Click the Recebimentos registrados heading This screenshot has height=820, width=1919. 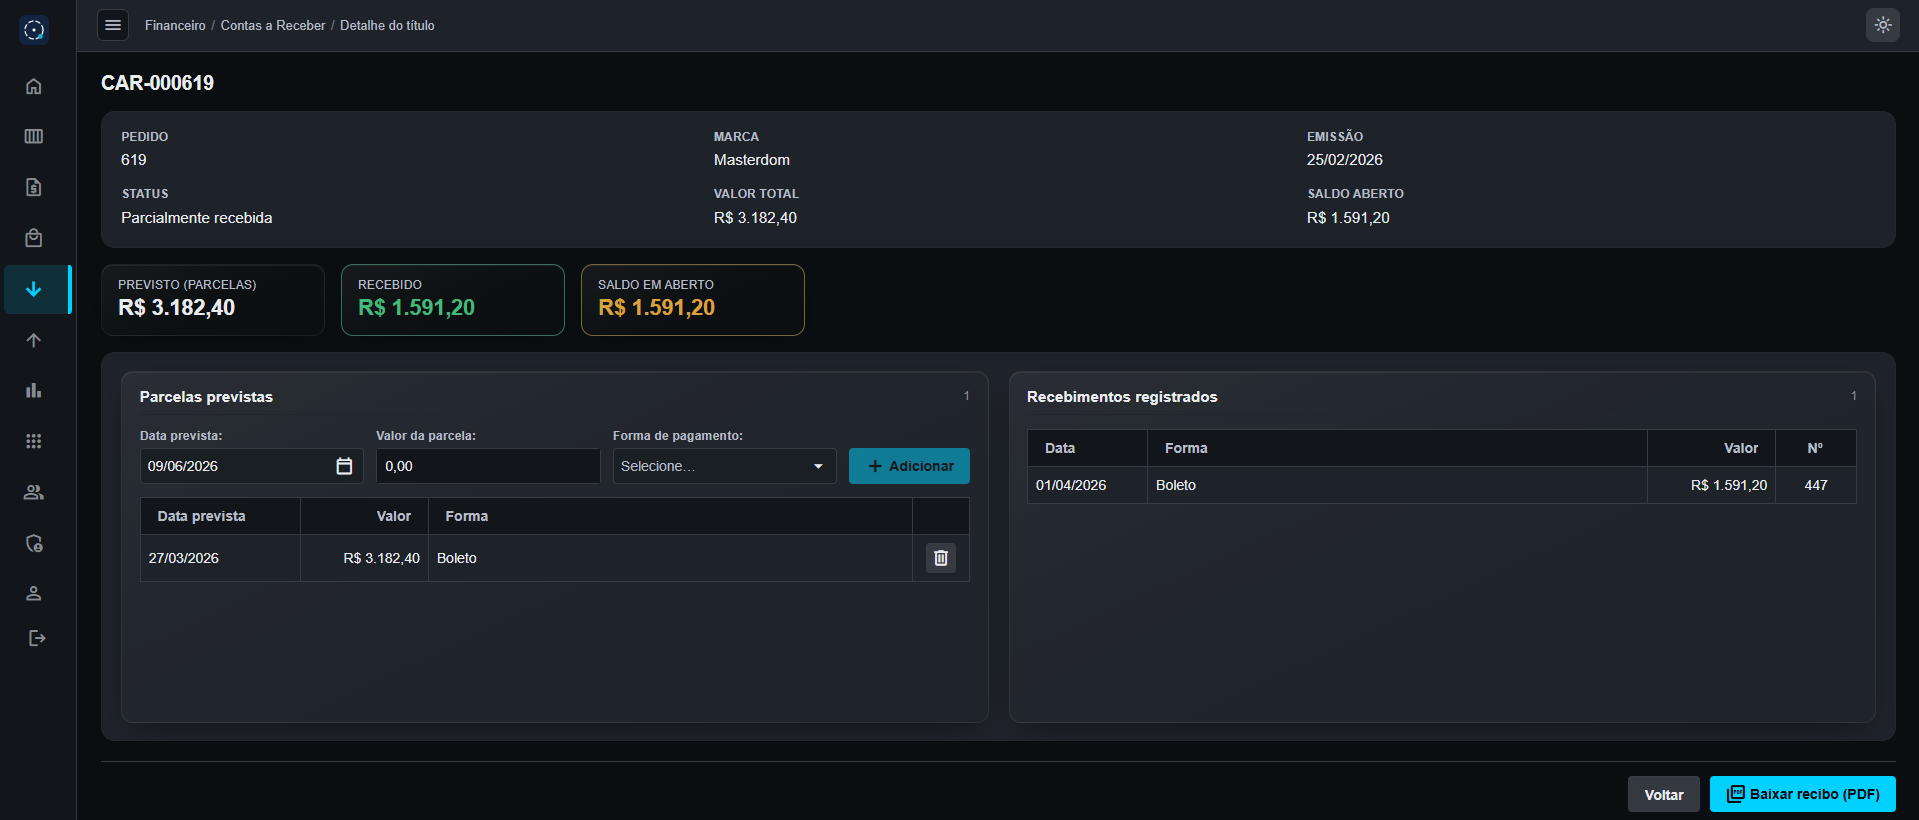[x=1122, y=397]
